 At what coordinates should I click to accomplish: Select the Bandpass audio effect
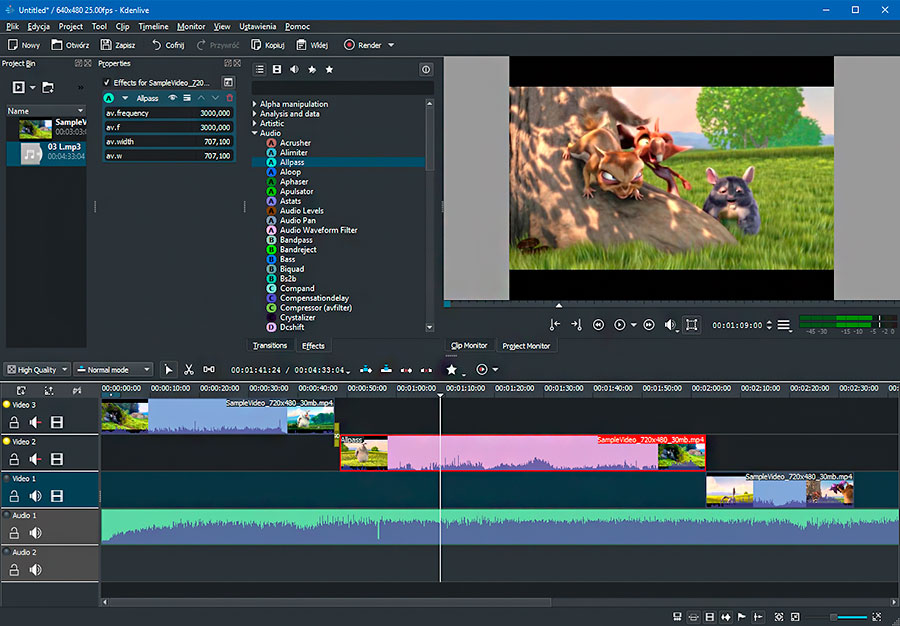point(296,240)
